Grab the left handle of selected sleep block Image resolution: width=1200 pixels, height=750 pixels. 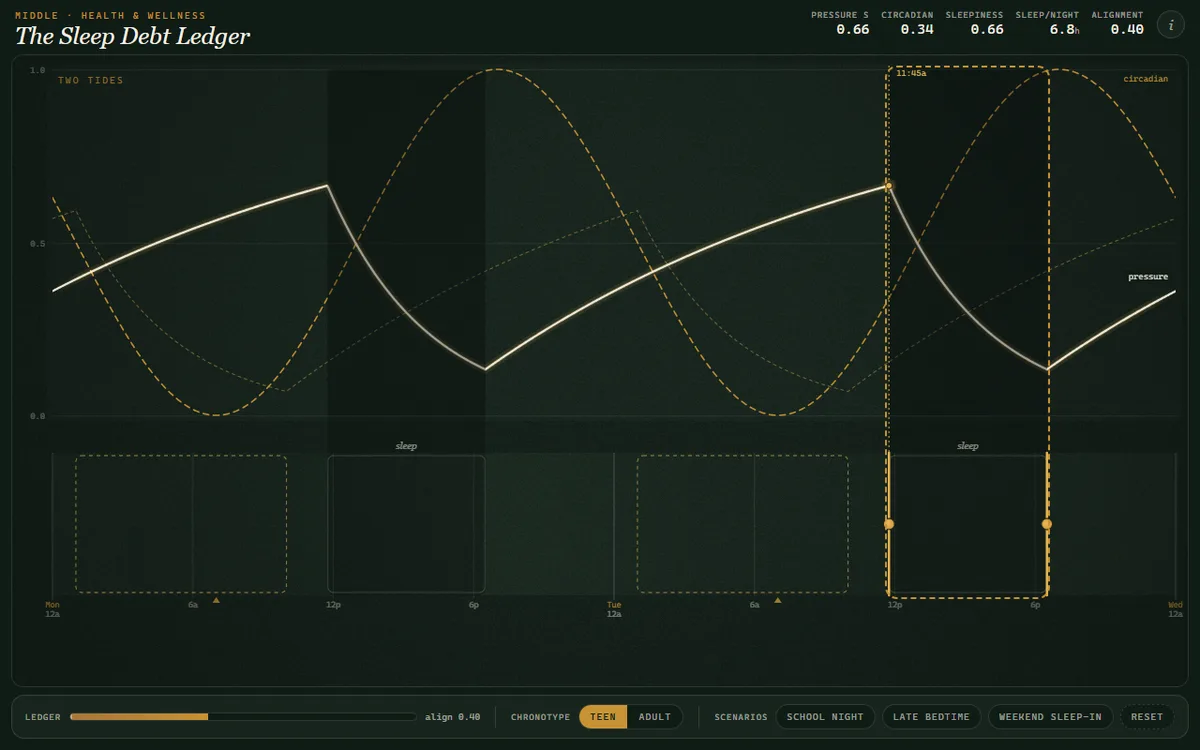(888, 524)
